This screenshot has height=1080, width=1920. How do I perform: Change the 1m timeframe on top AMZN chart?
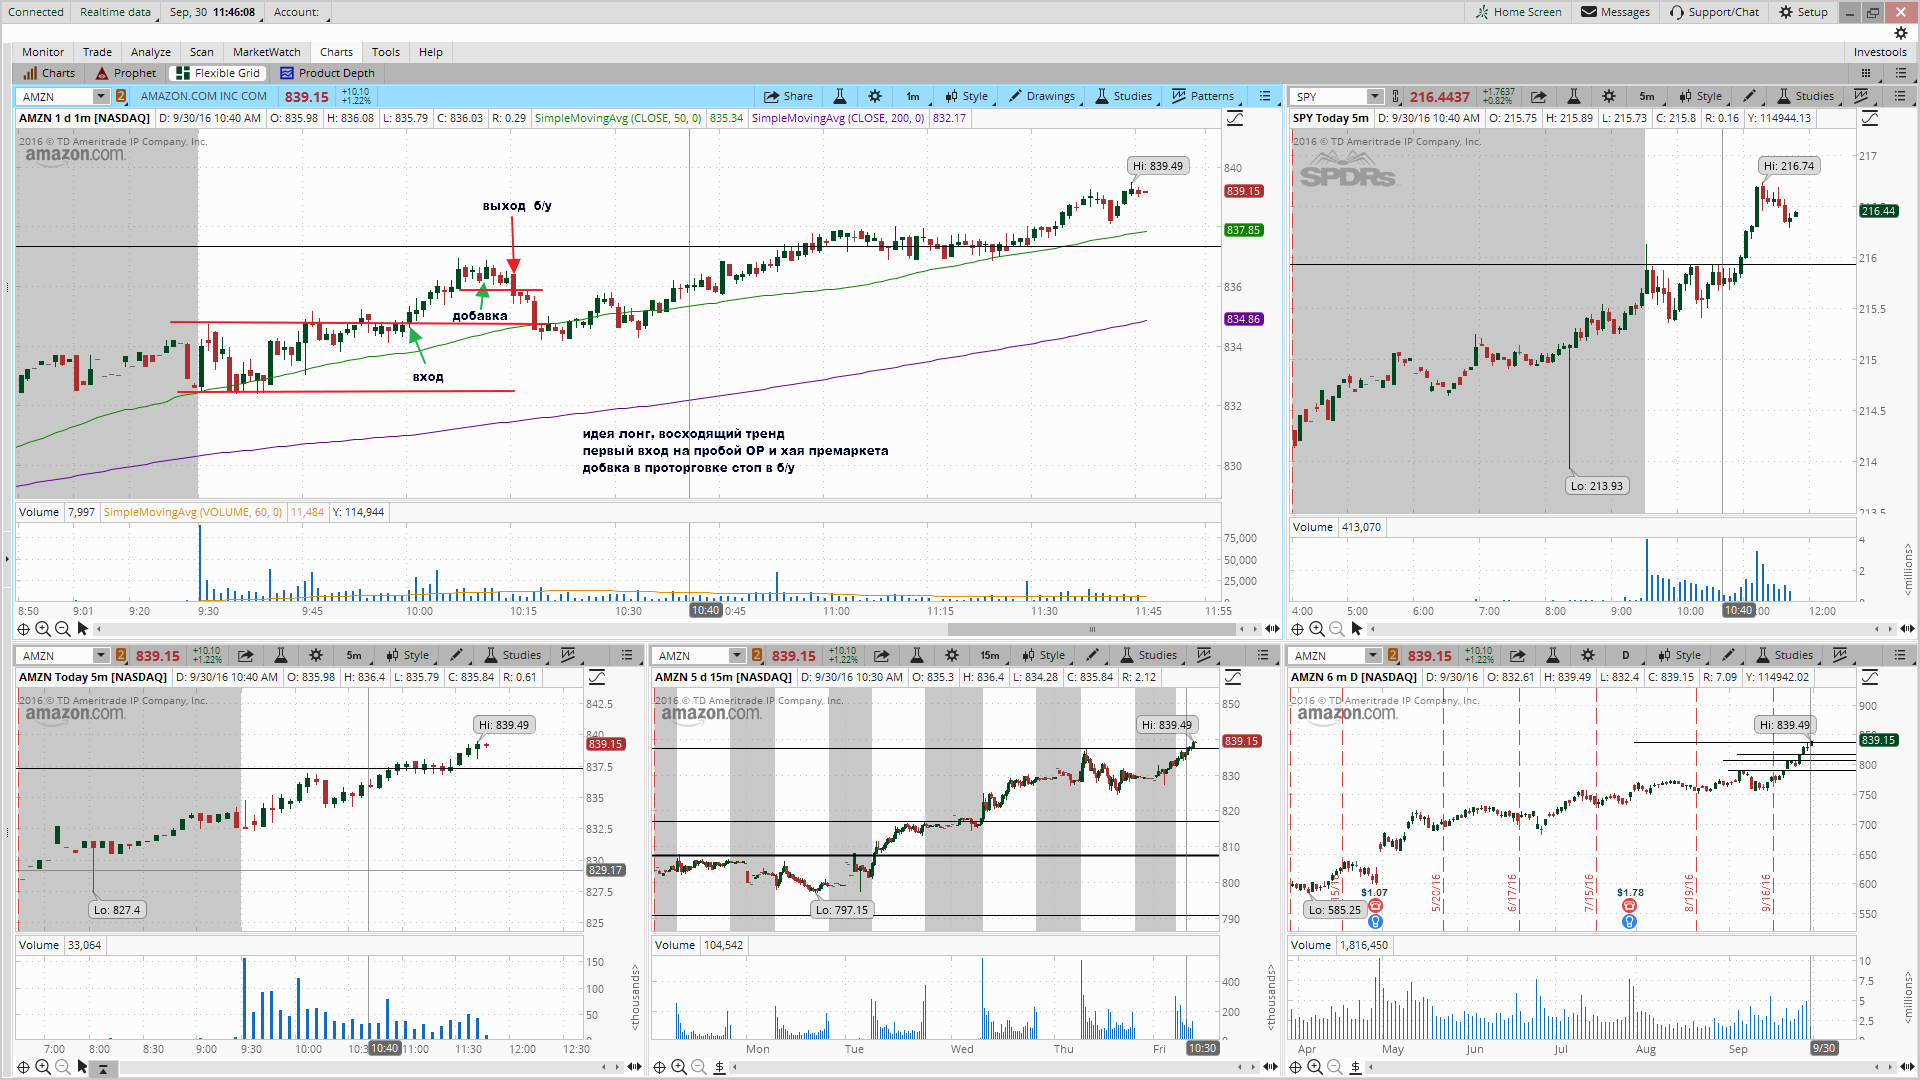coord(913,96)
